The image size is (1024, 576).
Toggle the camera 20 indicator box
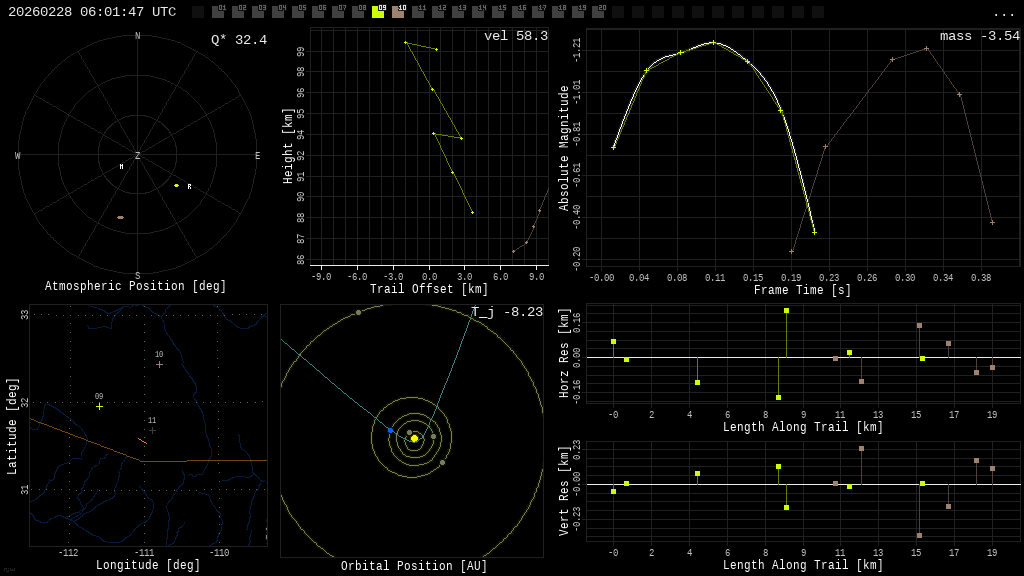[x=598, y=12]
